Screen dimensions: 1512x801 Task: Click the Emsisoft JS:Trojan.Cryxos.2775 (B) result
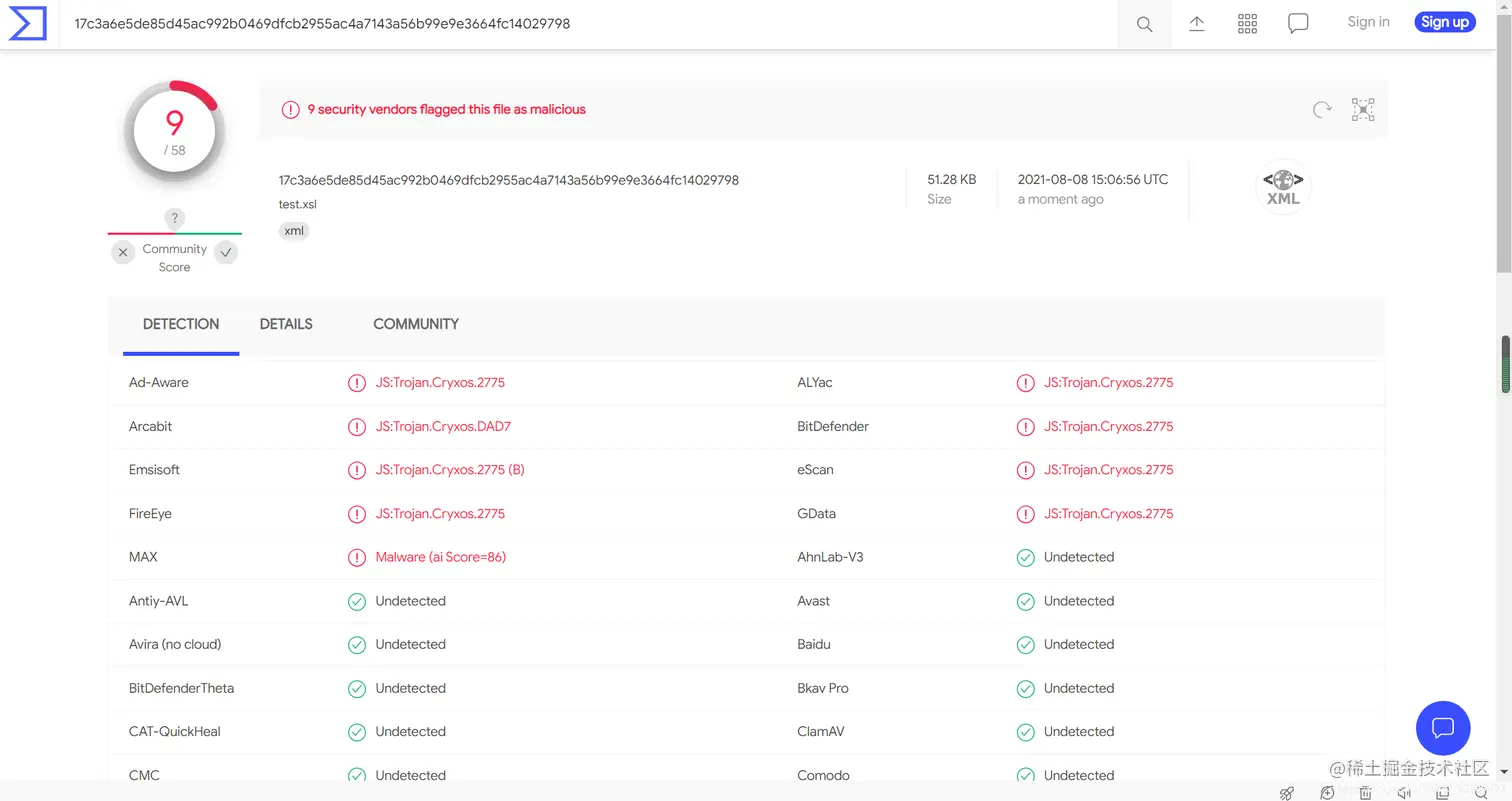pos(450,470)
